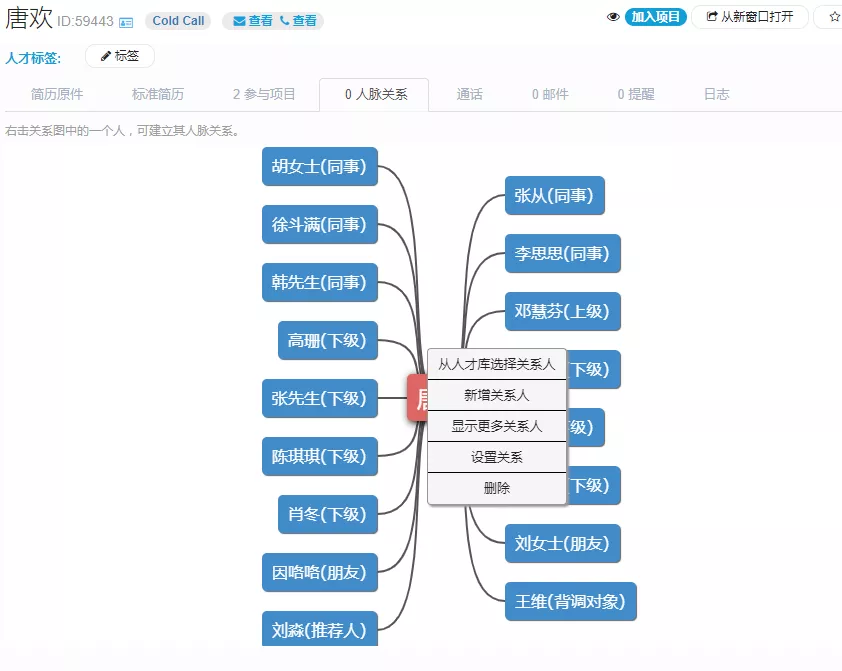The width and height of the screenshot is (842, 671).
Task: Select node 邓慧芬(上级)
Action: [x=563, y=311]
